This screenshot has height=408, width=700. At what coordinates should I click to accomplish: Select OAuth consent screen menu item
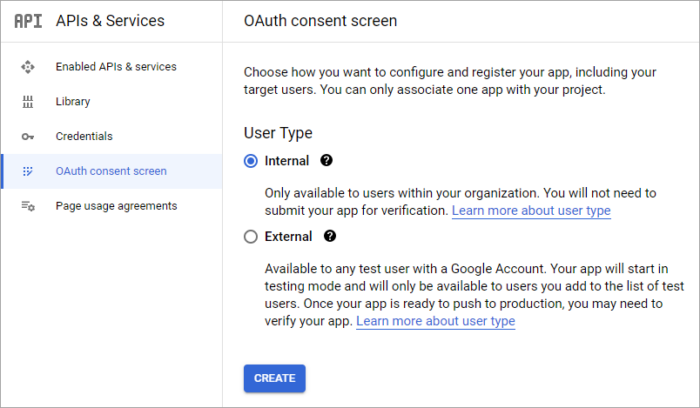(112, 171)
